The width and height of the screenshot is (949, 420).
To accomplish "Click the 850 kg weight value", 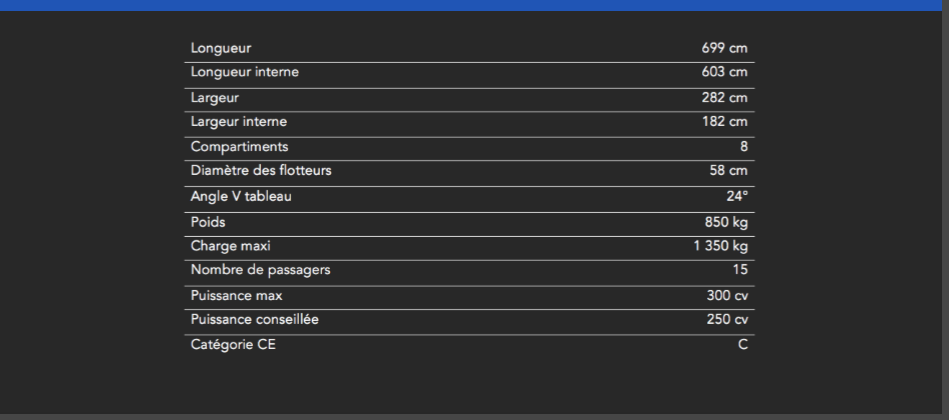I will [x=726, y=221].
